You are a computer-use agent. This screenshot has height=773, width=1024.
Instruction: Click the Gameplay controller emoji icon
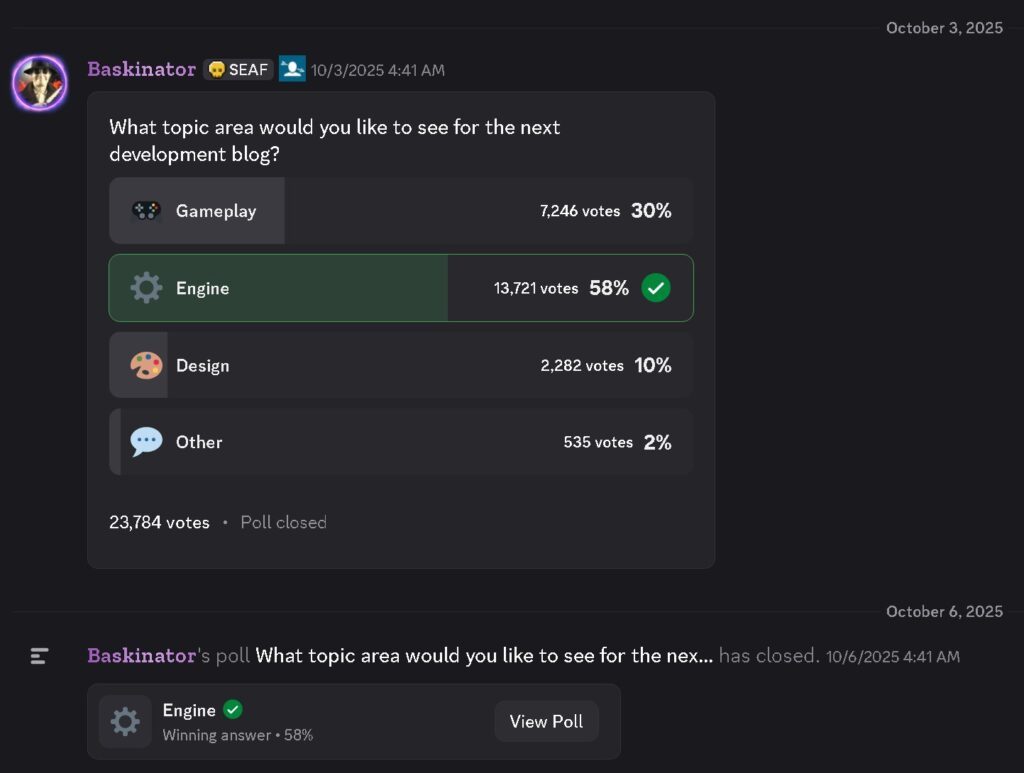point(146,211)
